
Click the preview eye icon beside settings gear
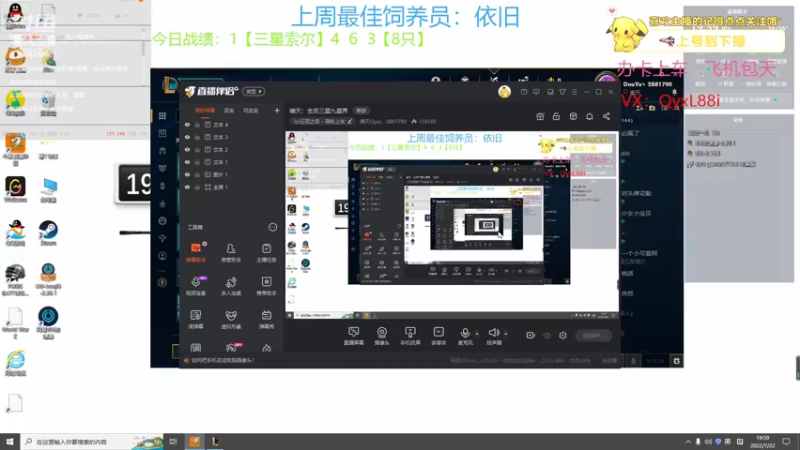[x=547, y=335]
